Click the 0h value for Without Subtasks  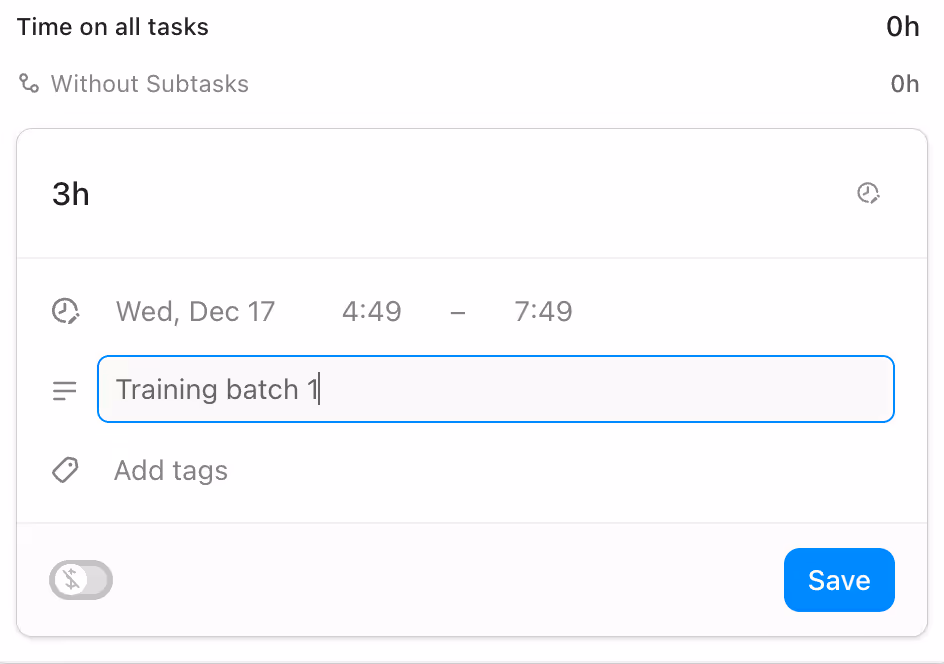[904, 84]
